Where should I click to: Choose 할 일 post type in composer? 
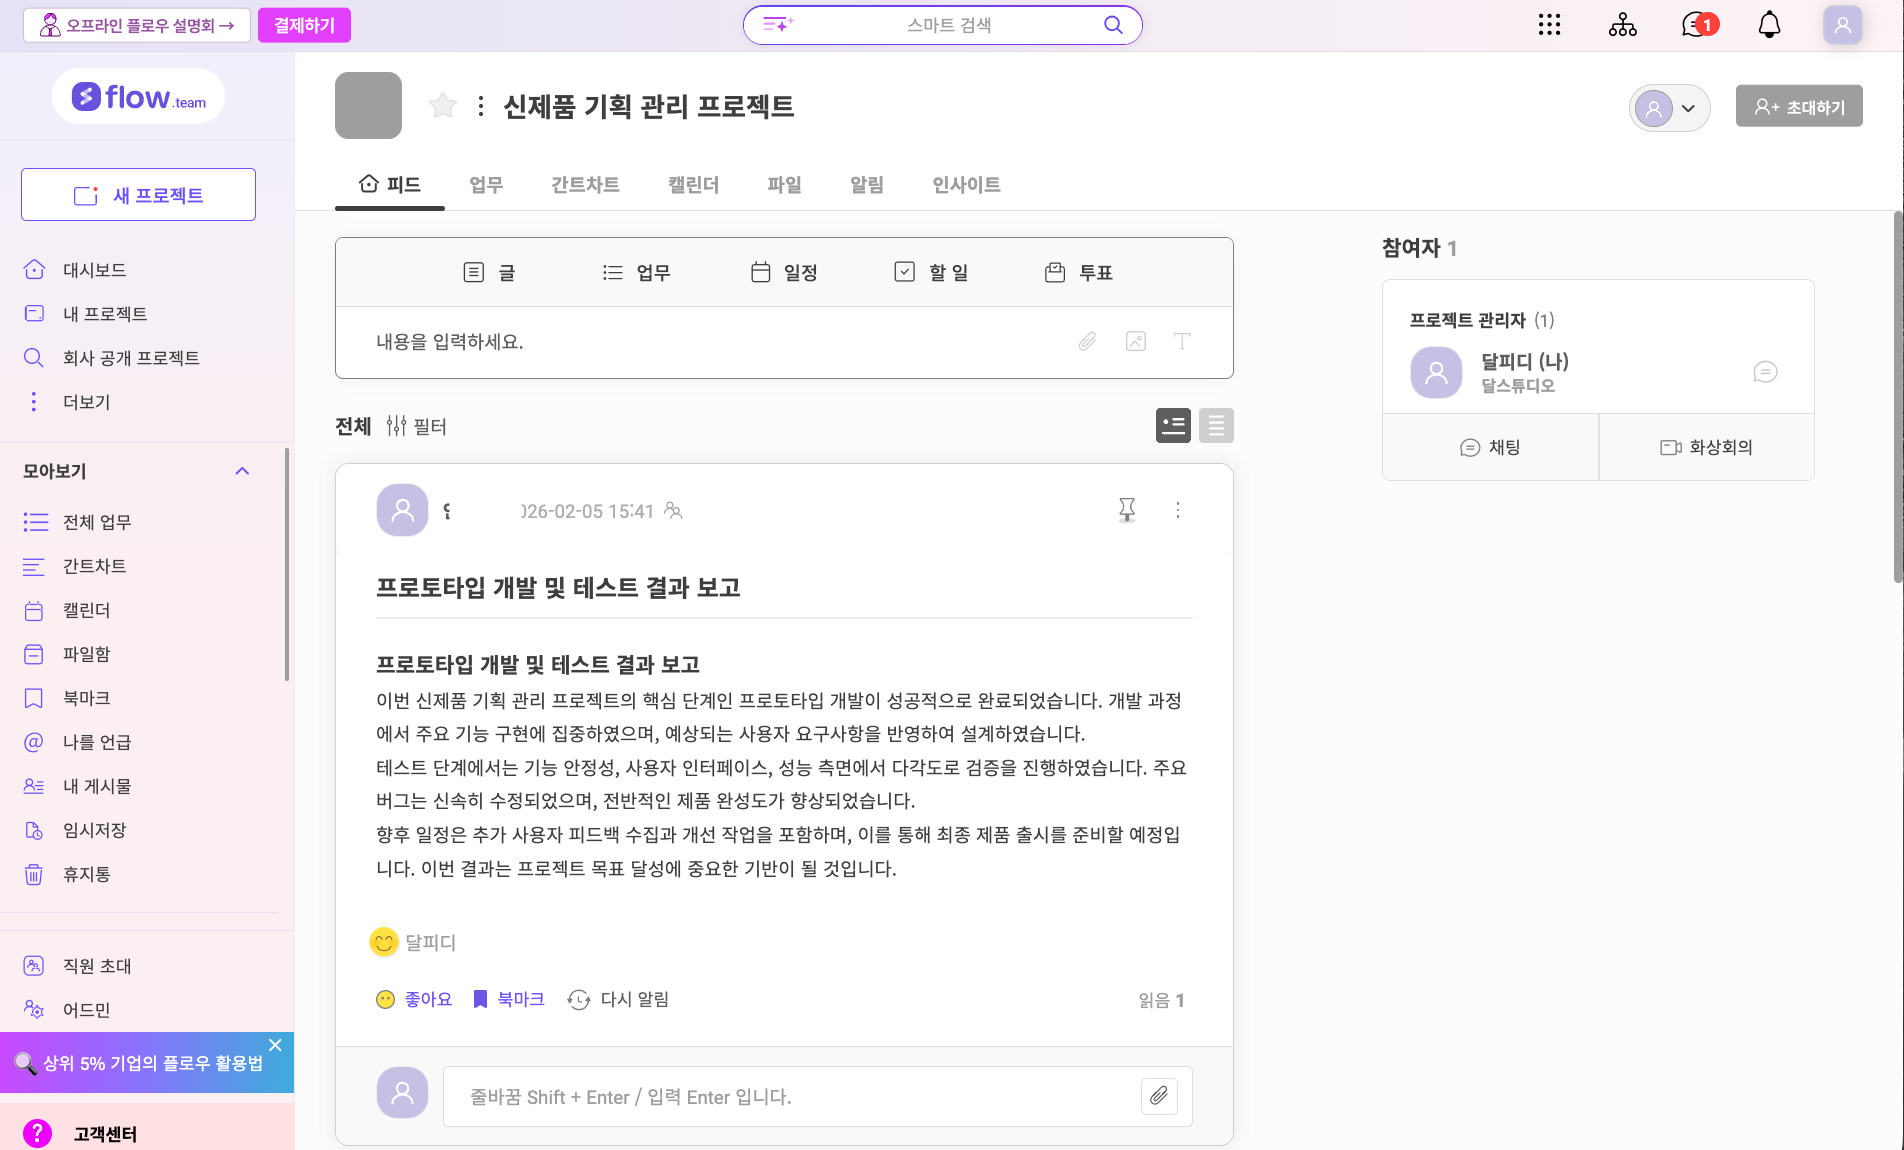(931, 272)
